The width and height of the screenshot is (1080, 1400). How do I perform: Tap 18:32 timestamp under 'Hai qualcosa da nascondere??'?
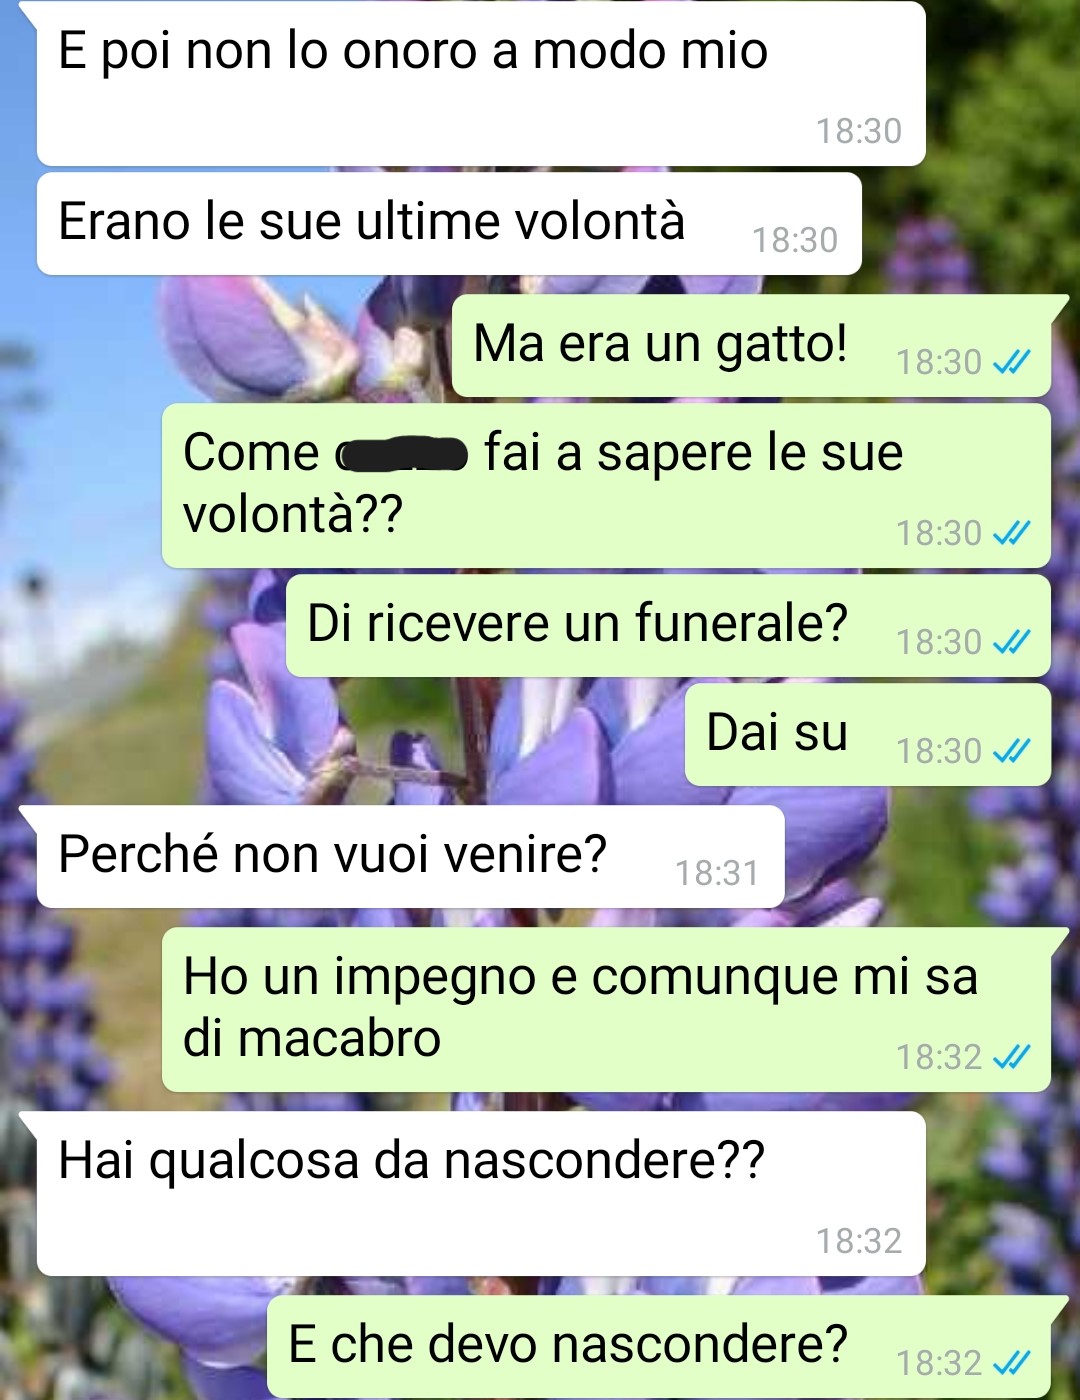point(859,1241)
